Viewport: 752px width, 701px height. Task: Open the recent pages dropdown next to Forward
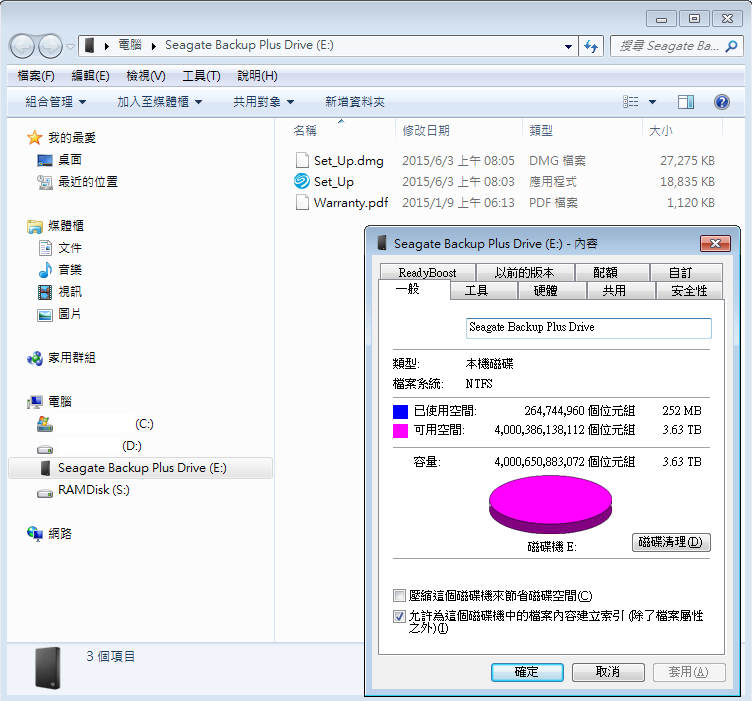tap(71, 47)
